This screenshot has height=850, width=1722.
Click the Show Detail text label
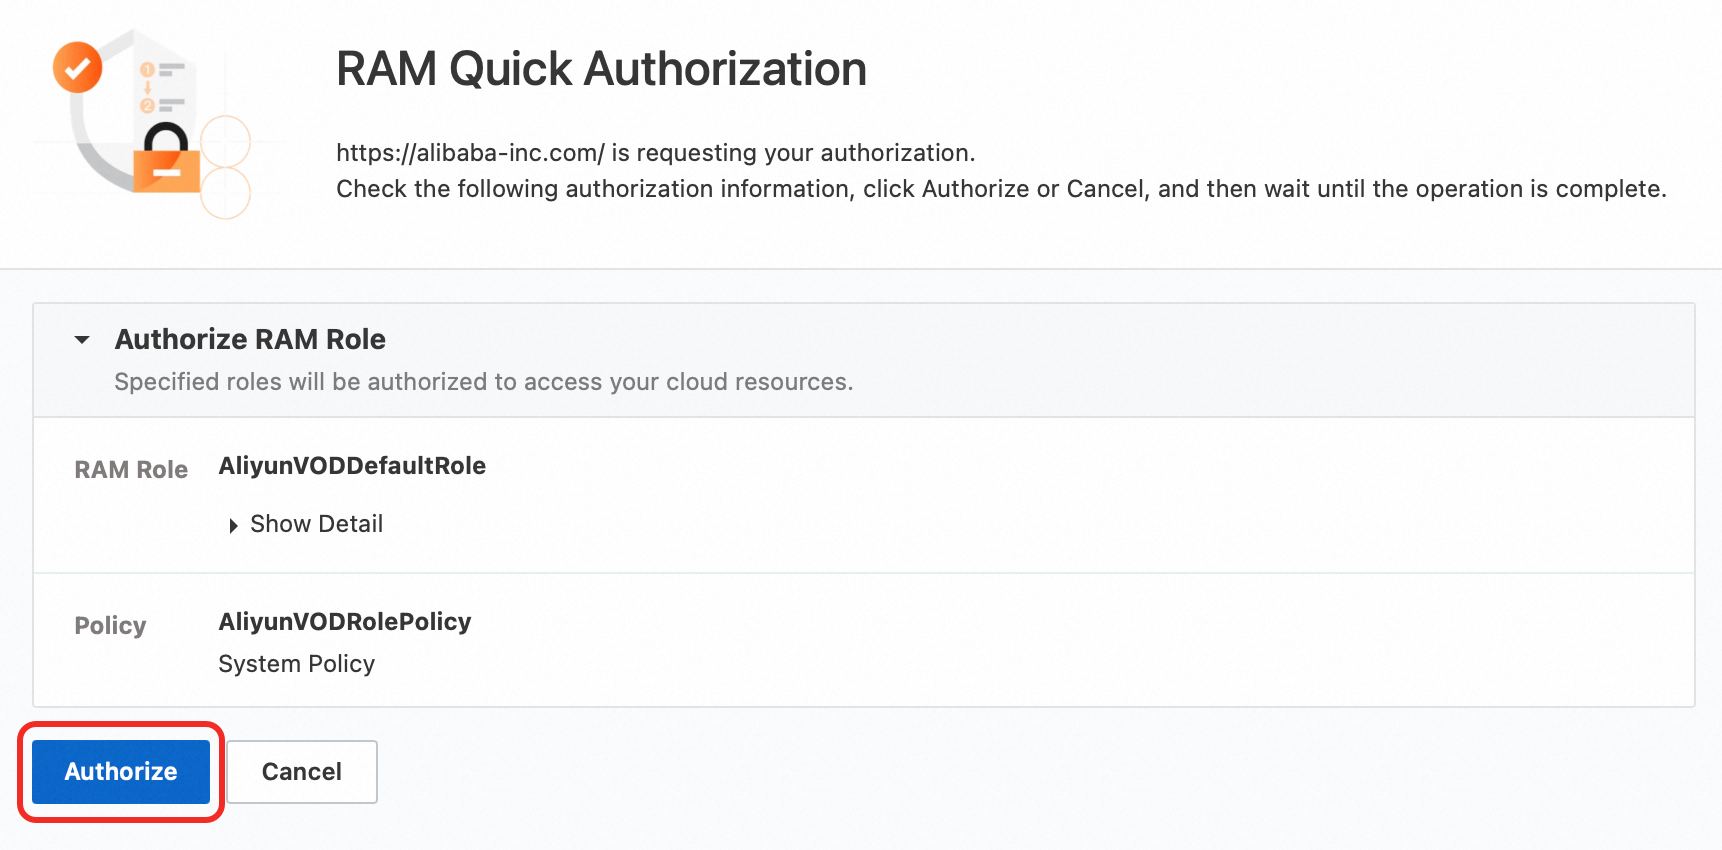(316, 524)
